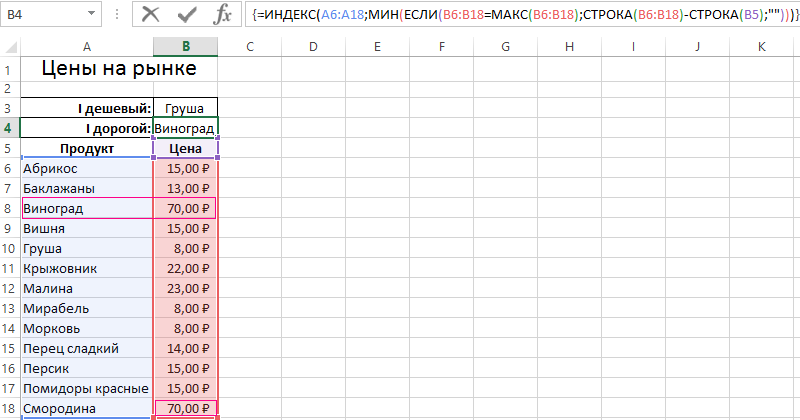Viewport: 800px width, 420px height.
Task: Select the 'Груша' result cell in B3
Action: 186,108
